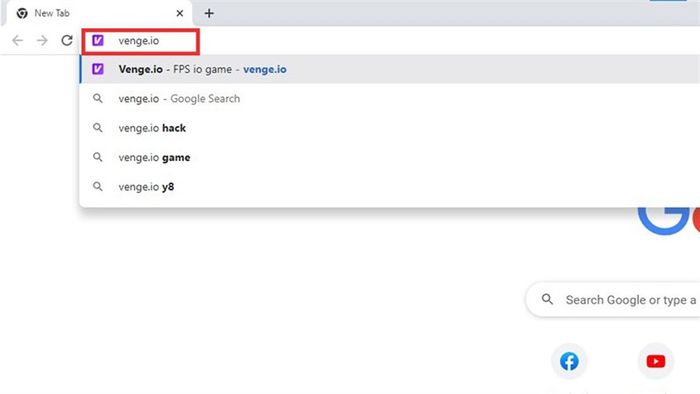Open a new tab with plus button
This screenshot has width=700, height=394.
(209, 13)
